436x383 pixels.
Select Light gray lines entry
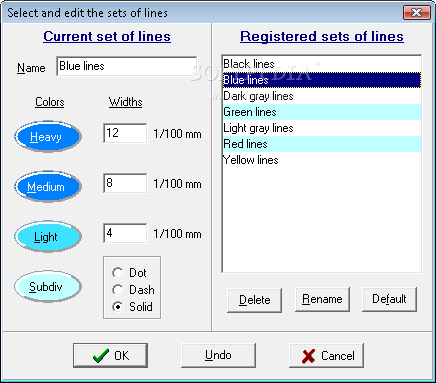pos(322,128)
